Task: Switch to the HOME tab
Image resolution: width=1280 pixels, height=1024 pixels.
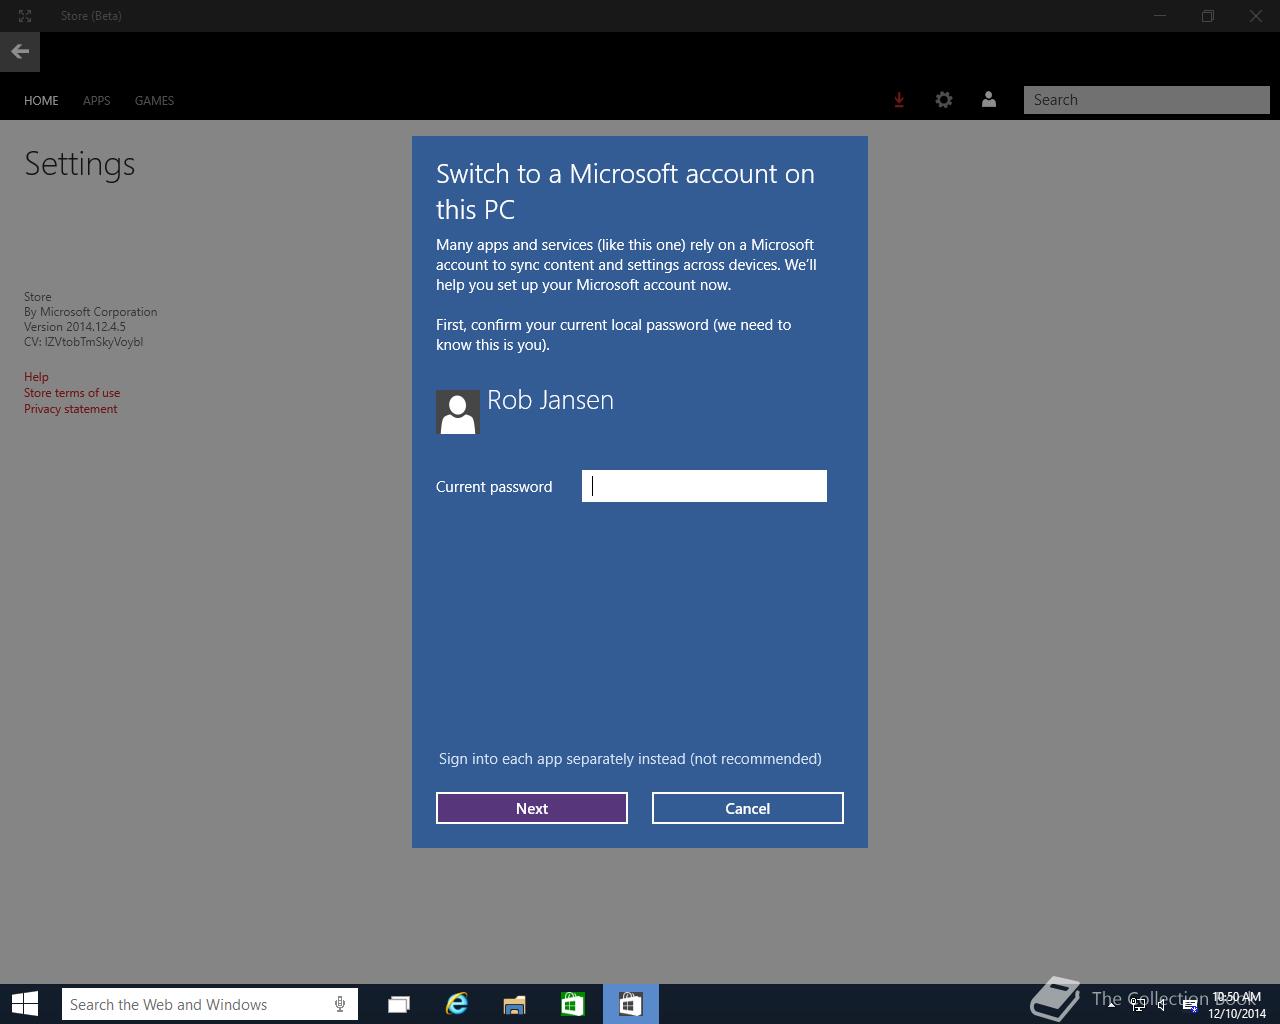Action: pos(41,100)
